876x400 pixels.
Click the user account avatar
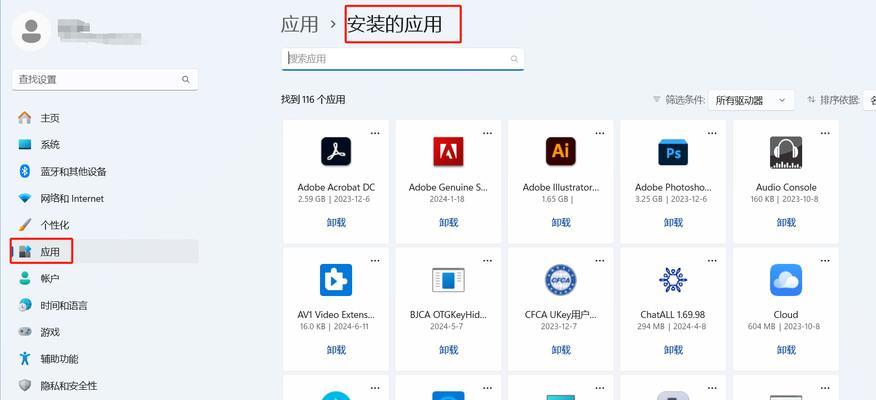coord(31,31)
